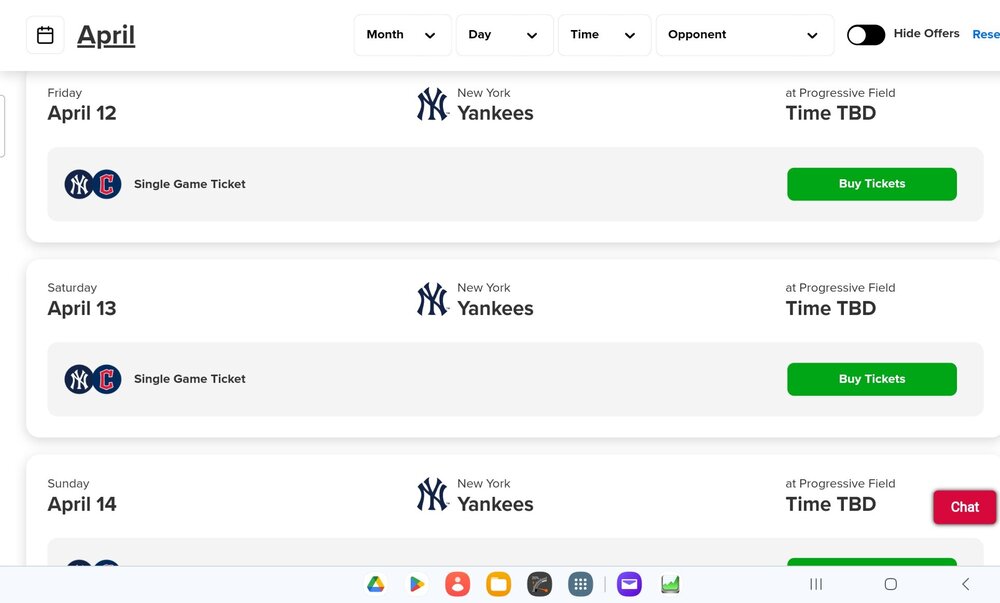1000x603 pixels.
Task: Open the purple mail app in taskbar
Action: tap(629, 584)
